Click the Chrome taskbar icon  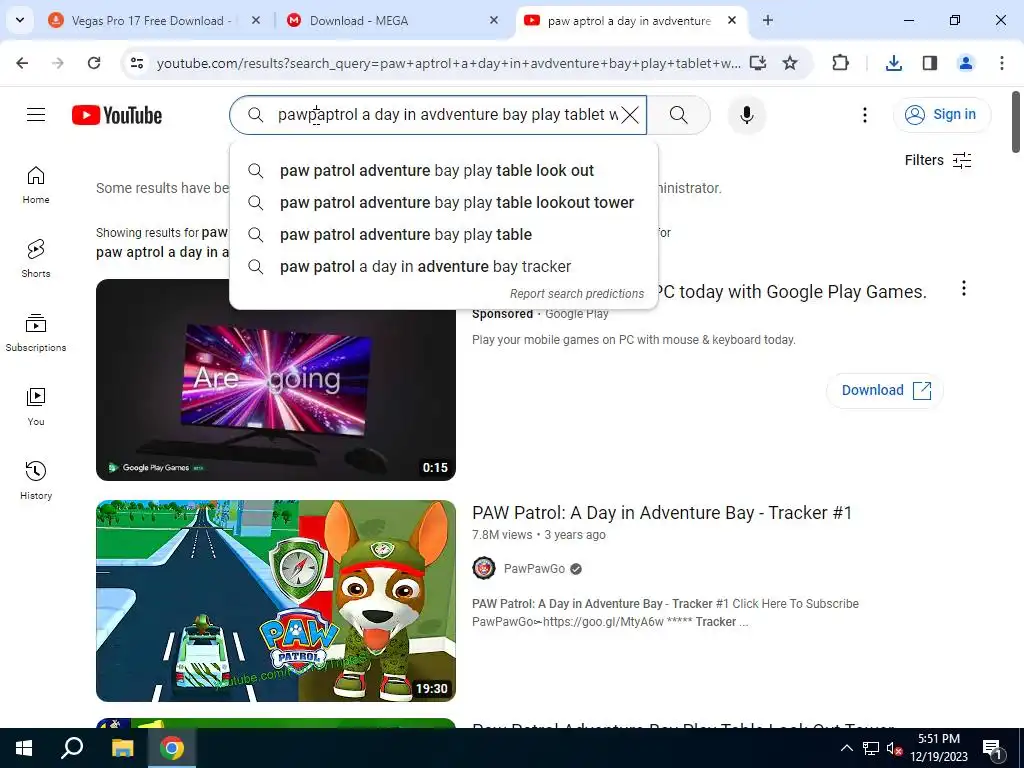coord(172,748)
